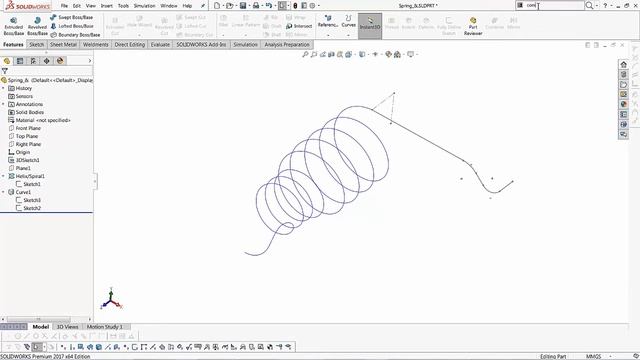The height and width of the screenshot is (360, 640).
Task: Open DisplayManager tab
Action: pos(60,61)
